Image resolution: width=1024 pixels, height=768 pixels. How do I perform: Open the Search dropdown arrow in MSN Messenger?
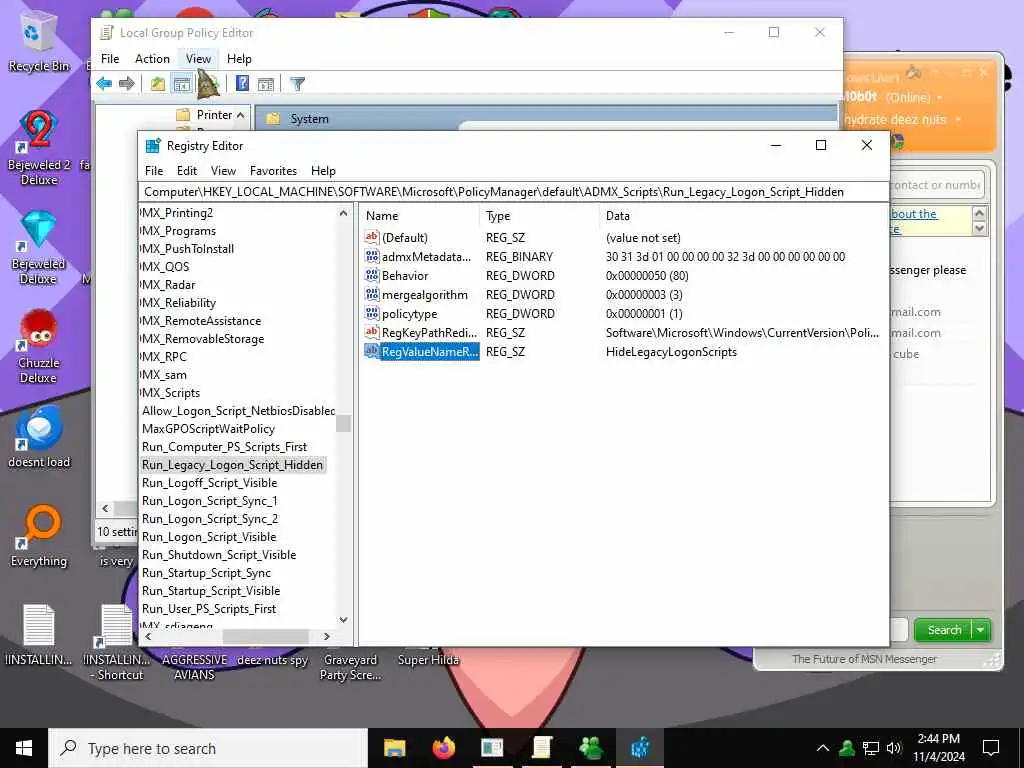981,630
